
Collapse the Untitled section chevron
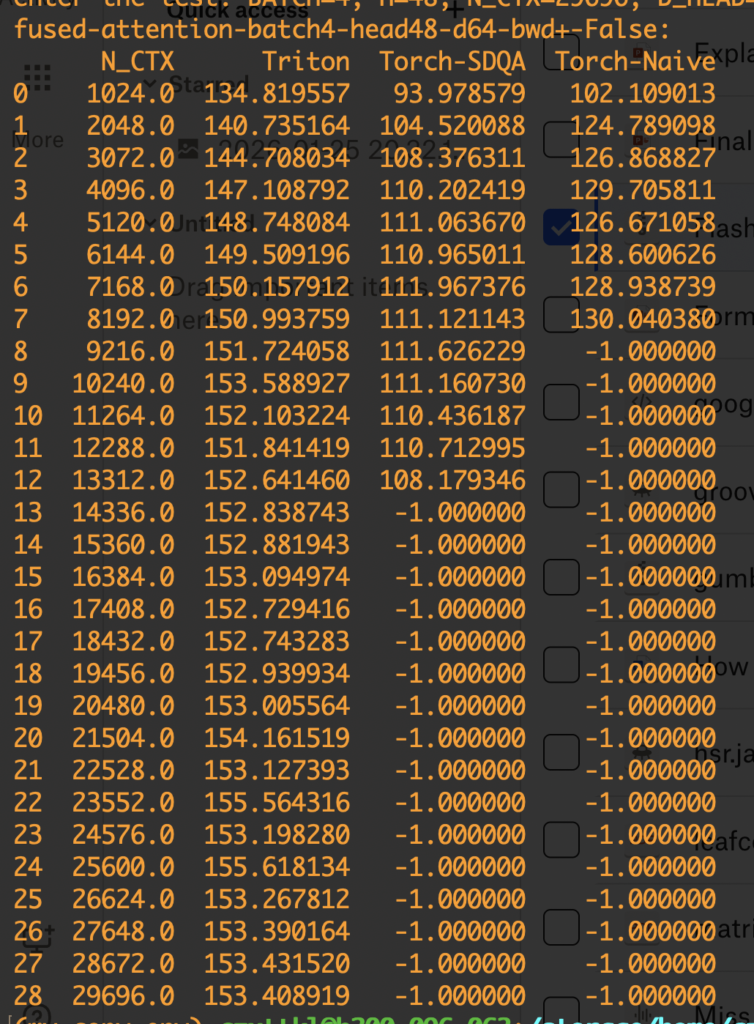(151, 222)
